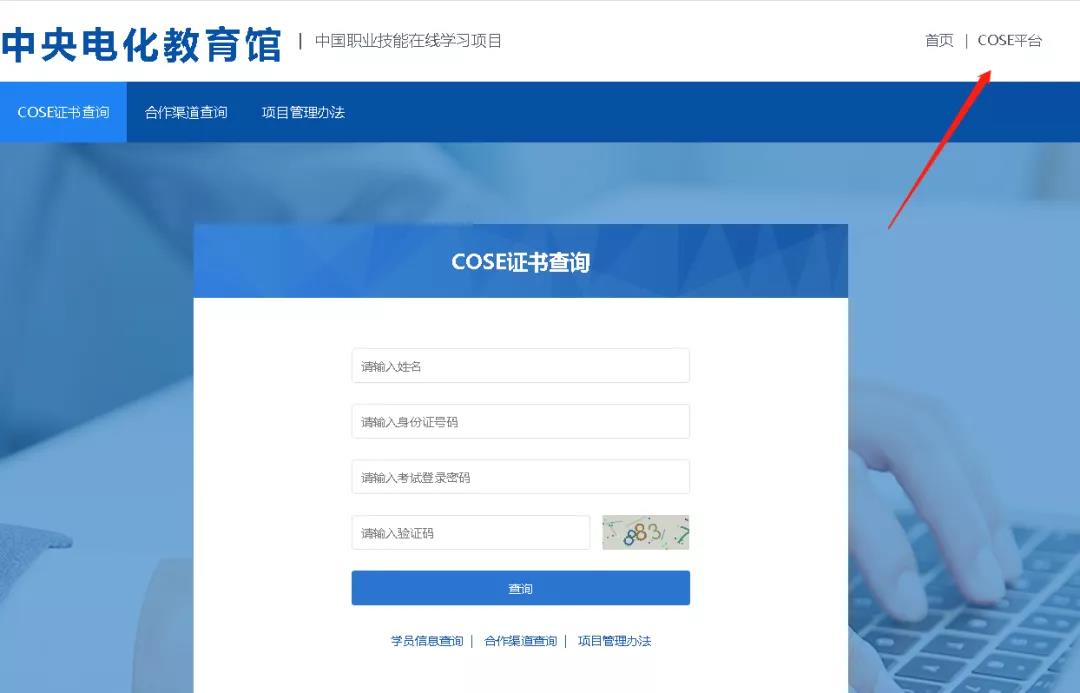
Task: Click the 中国职业技能在线学习项目 subtitle text
Action: pos(408,41)
